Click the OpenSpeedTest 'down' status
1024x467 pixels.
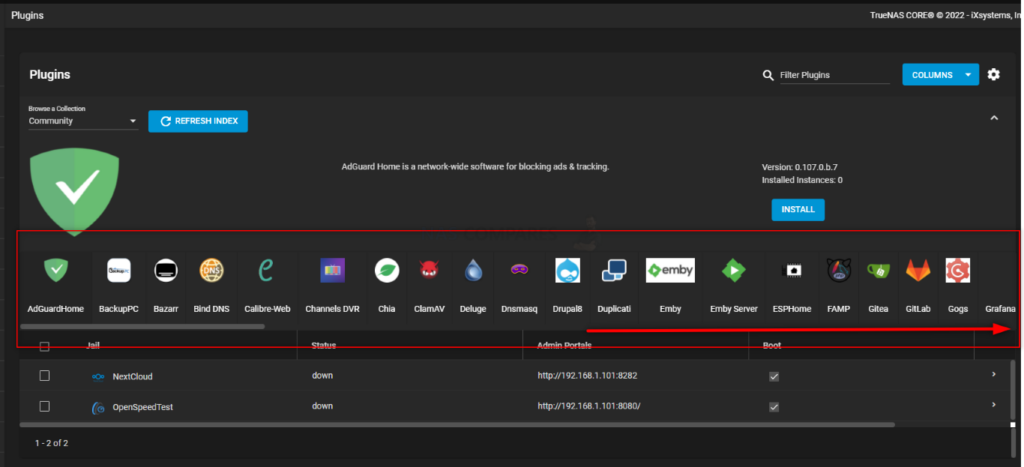322,406
